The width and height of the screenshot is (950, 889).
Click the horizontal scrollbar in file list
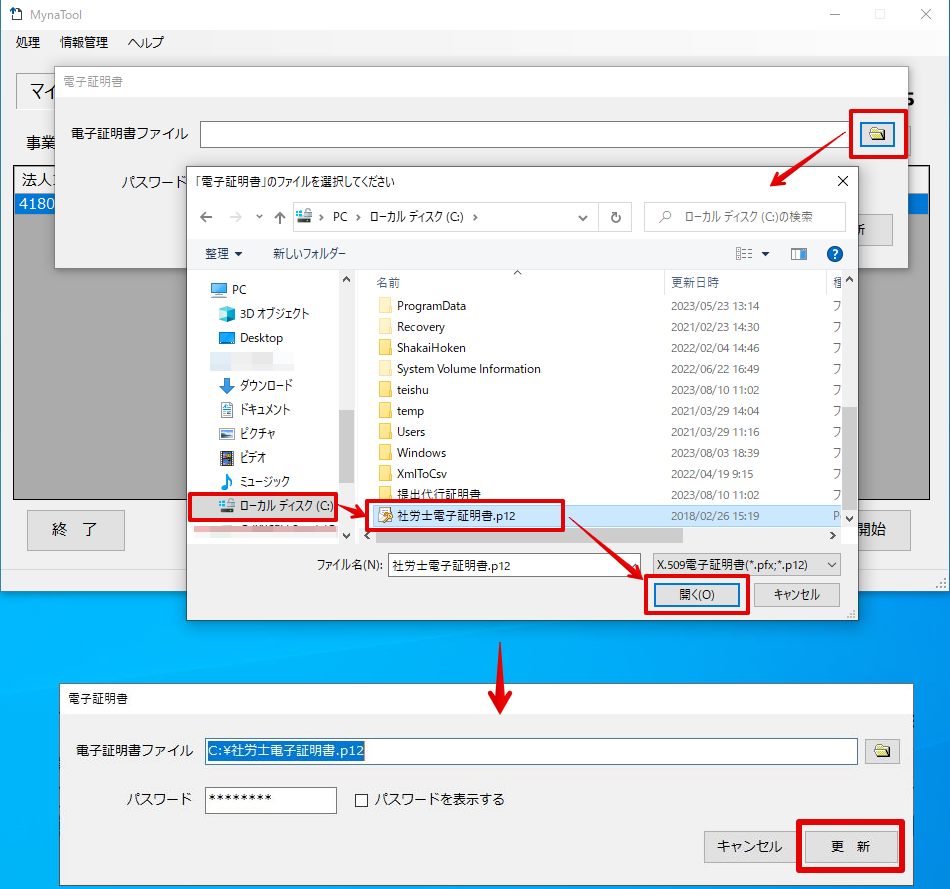click(529, 535)
